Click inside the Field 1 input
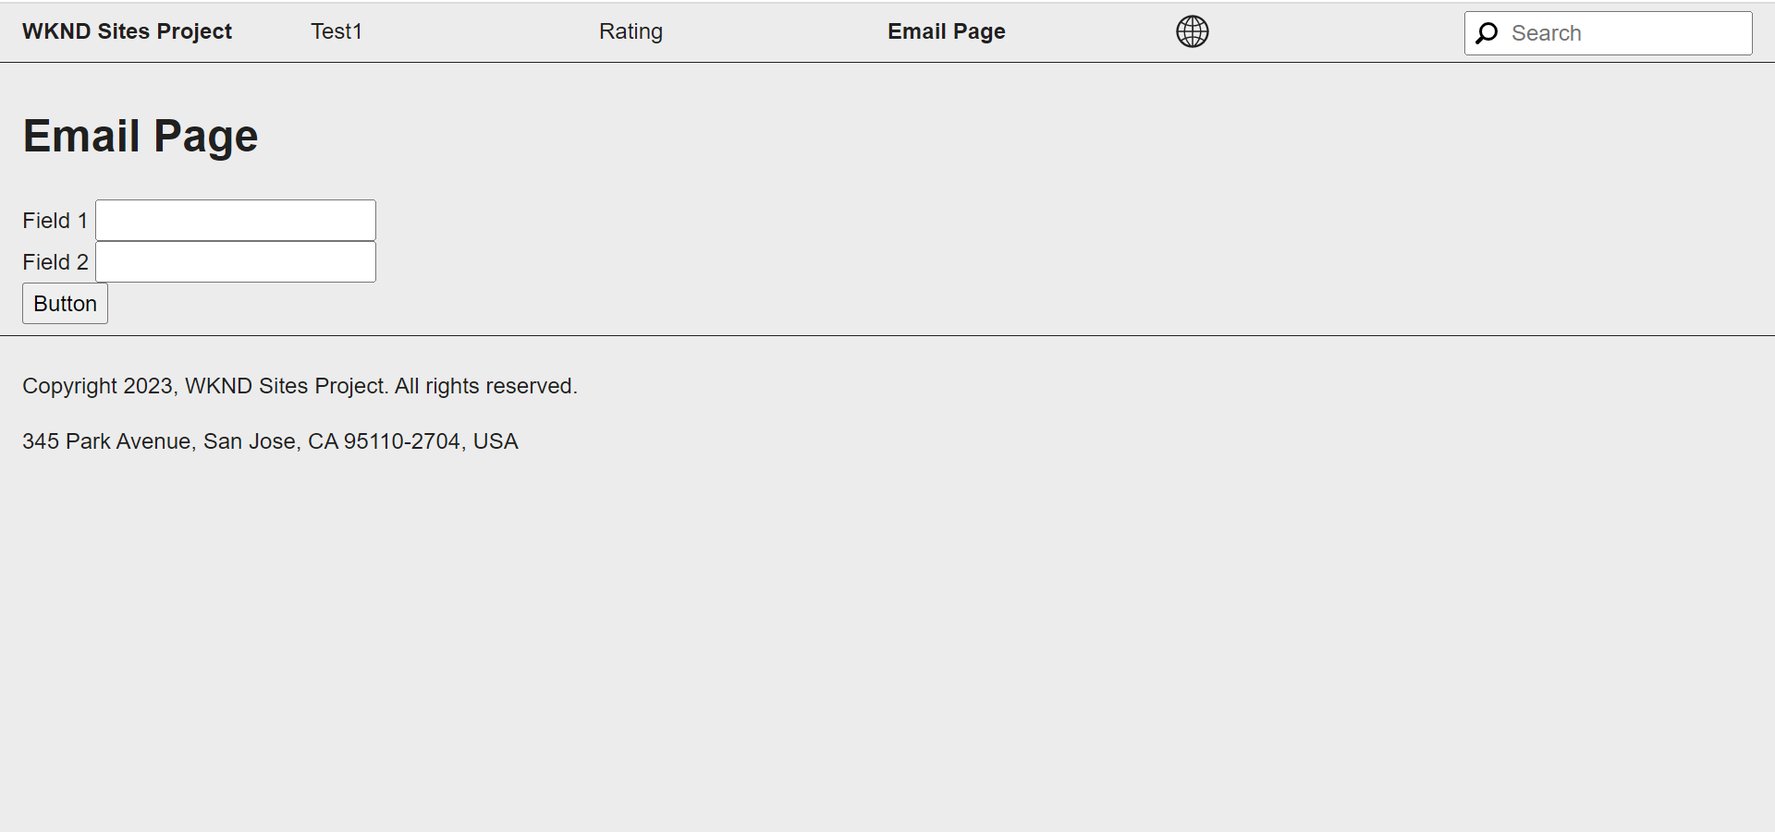This screenshot has width=1775, height=832. pos(235,219)
